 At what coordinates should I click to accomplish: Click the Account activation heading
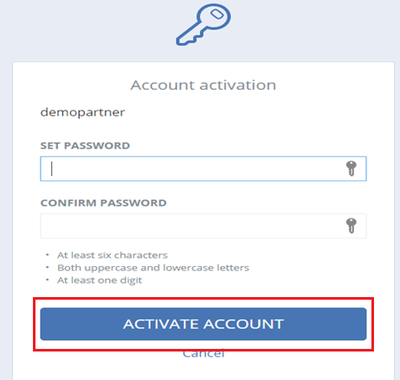coord(203,85)
